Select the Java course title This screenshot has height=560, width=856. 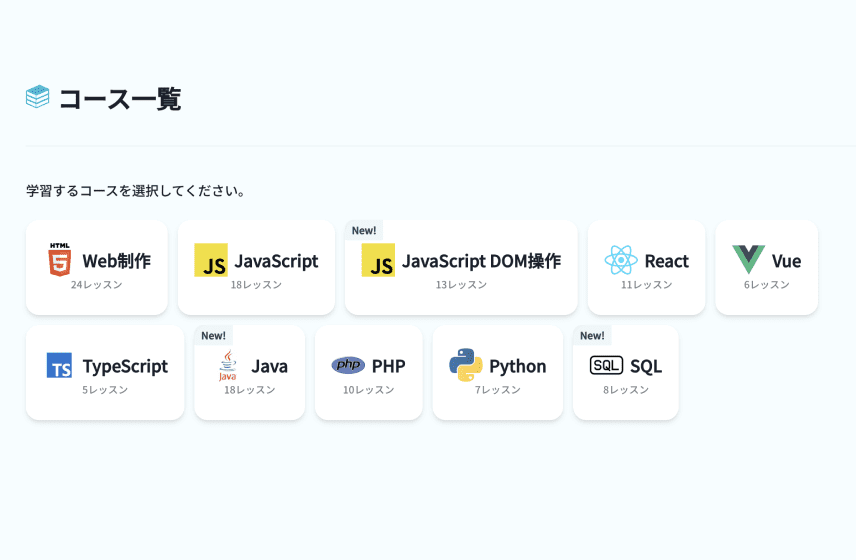(269, 366)
